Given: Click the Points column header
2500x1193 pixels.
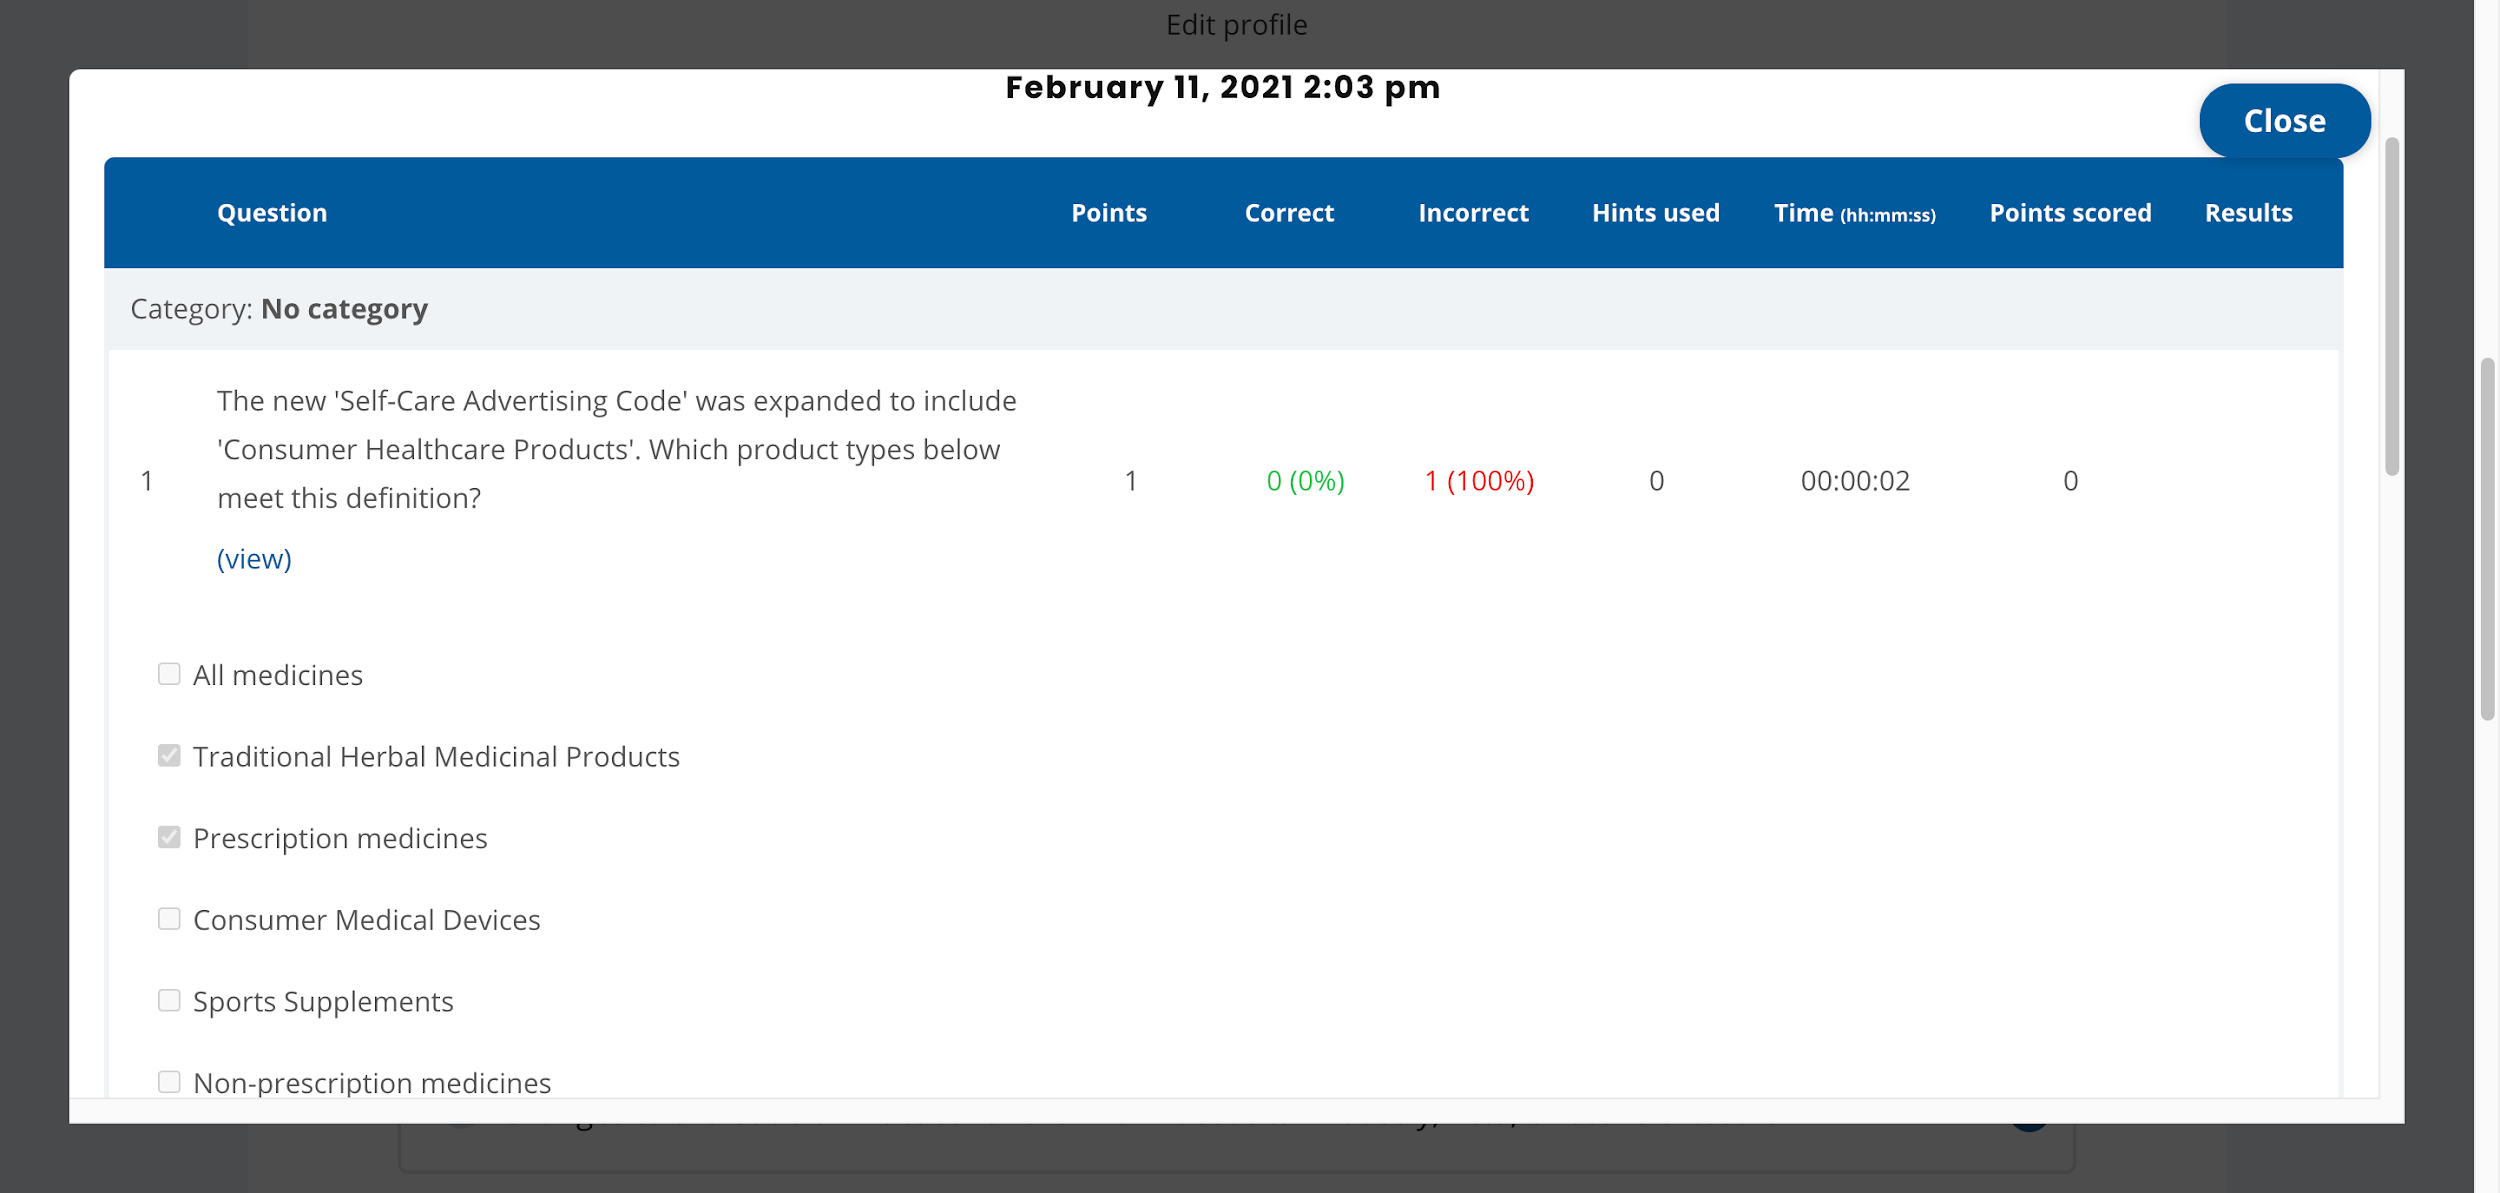Looking at the screenshot, I should coord(1108,213).
